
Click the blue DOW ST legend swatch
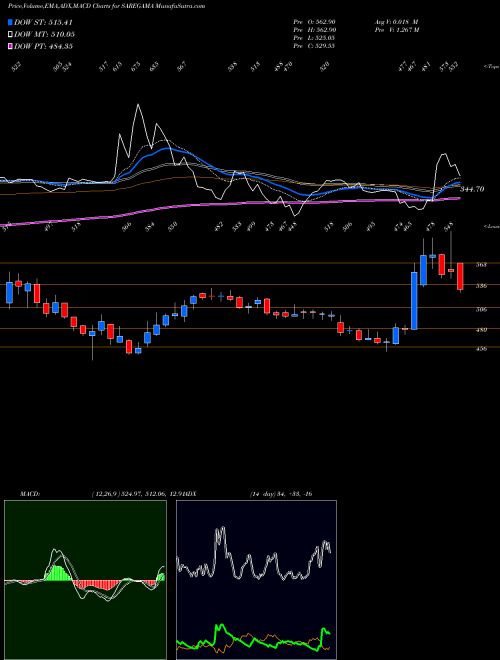11,22
